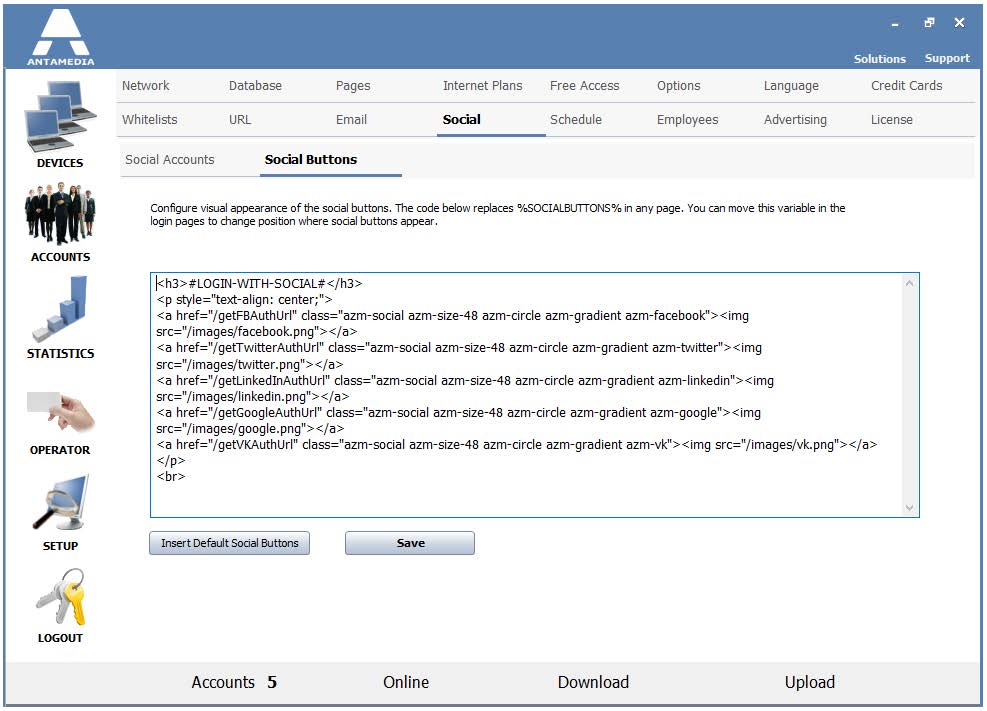Select the Internet Plans tab
987x711 pixels.
[x=482, y=86]
